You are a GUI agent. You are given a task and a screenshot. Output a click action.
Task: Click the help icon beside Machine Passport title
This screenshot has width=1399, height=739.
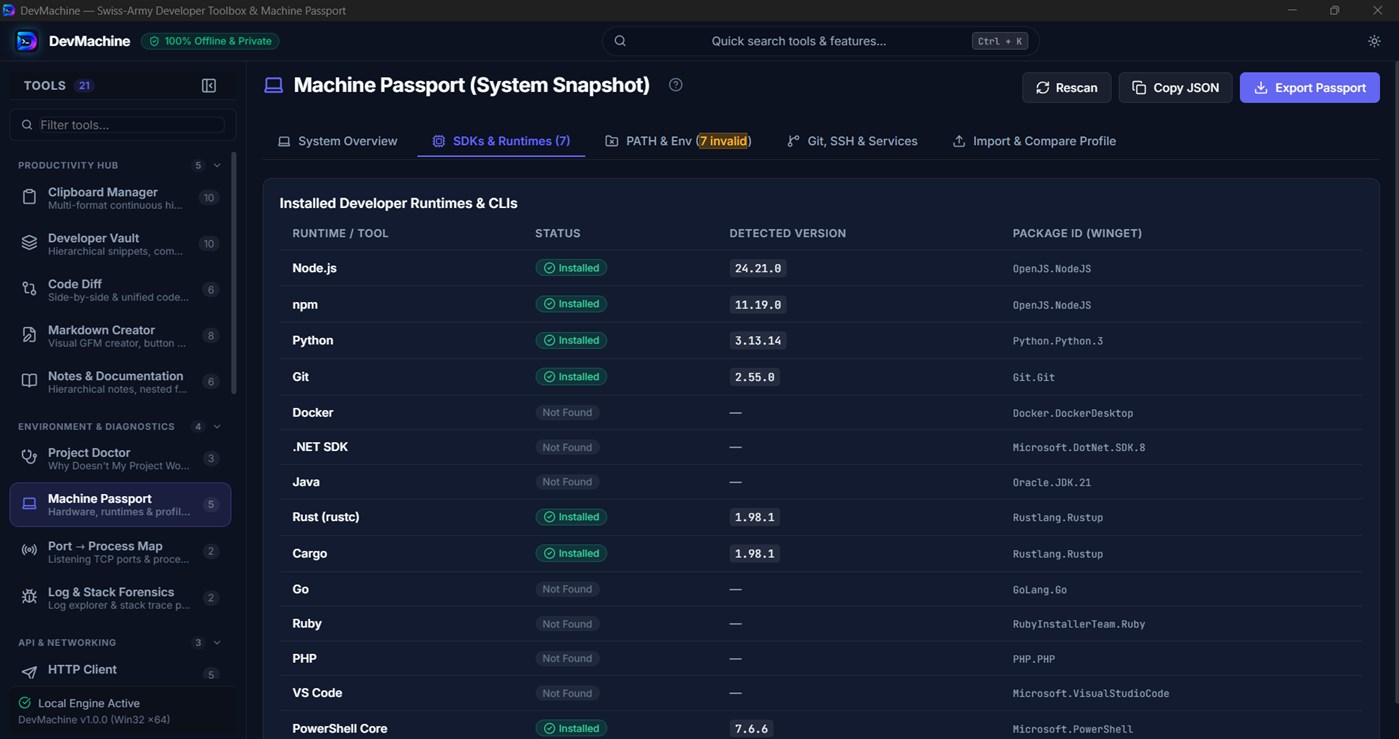676,85
